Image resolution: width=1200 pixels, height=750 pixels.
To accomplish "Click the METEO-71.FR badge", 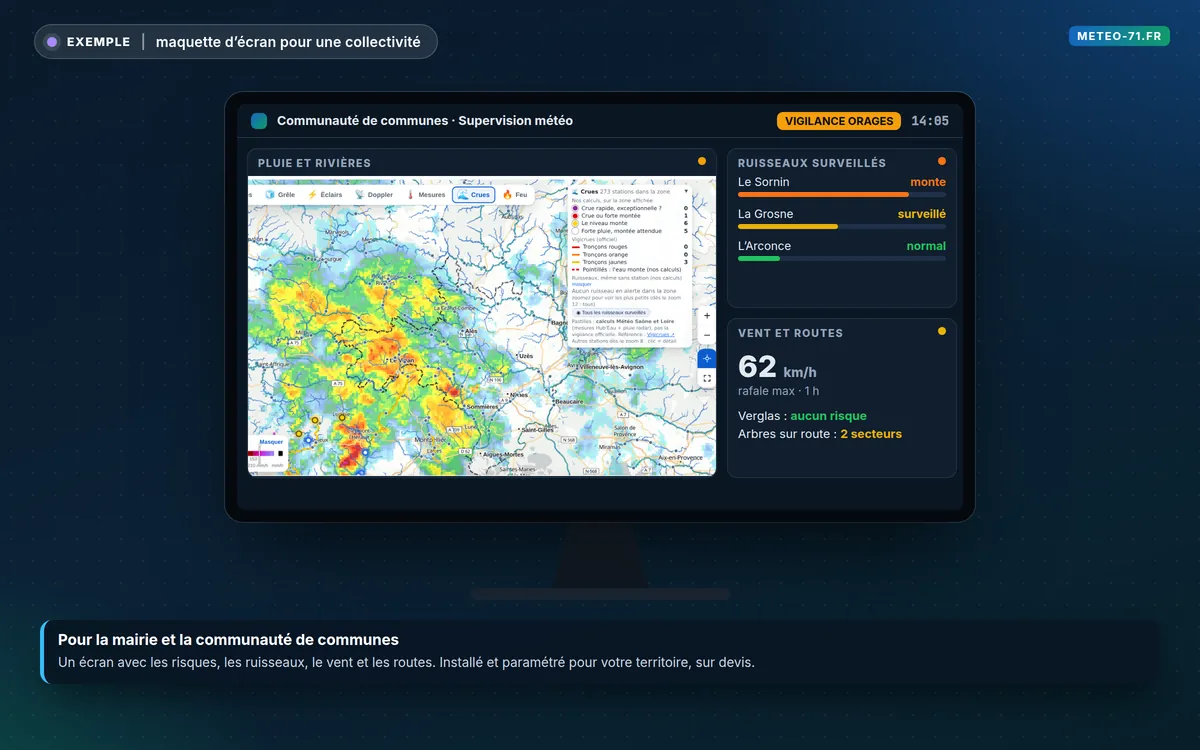I will click(1119, 36).
